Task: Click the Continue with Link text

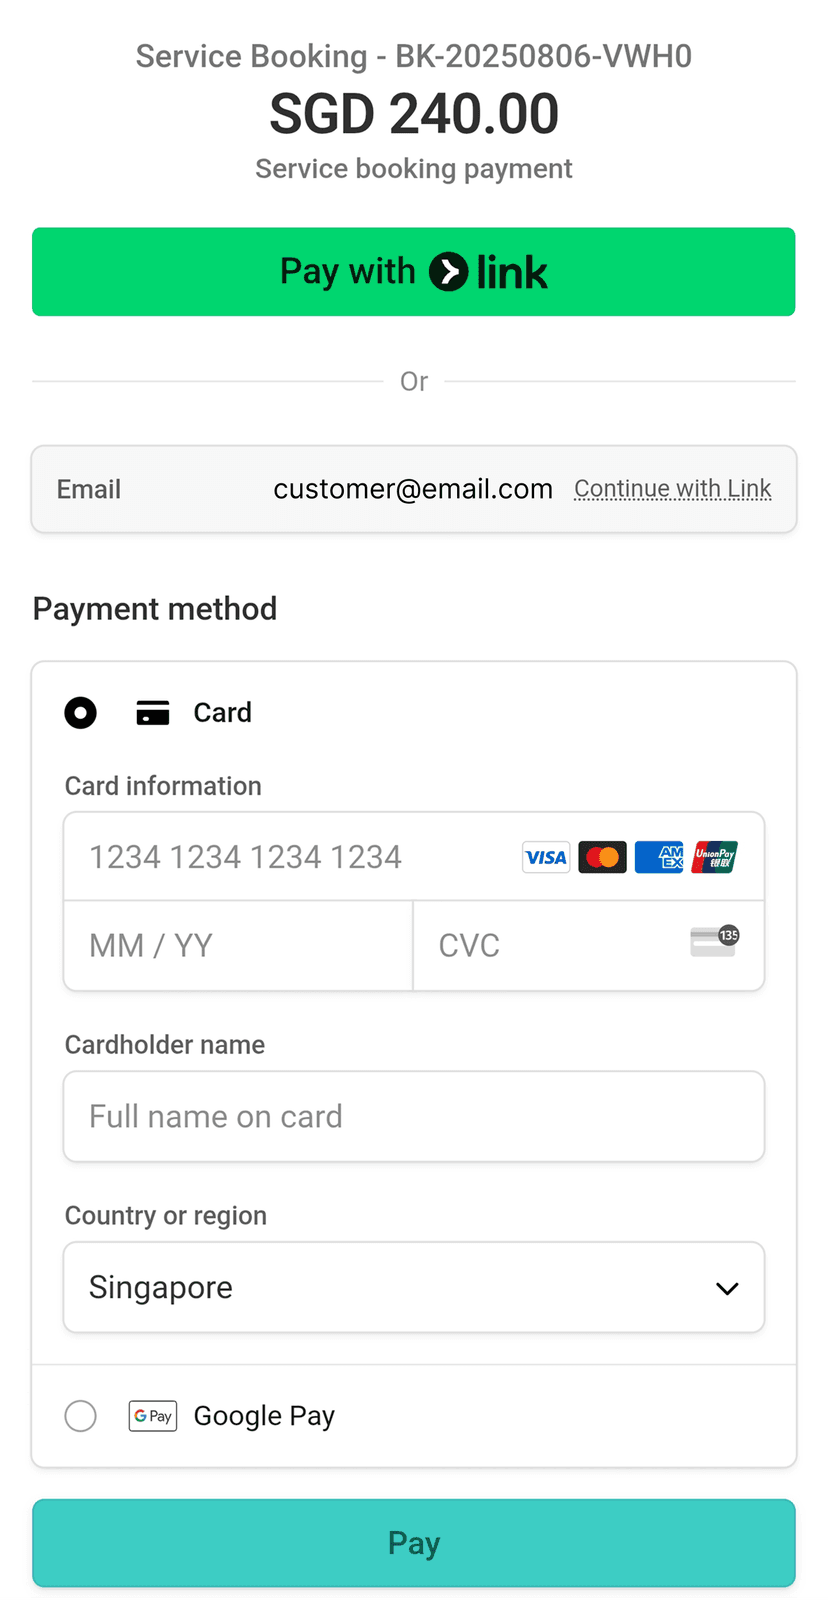Action: (672, 488)
